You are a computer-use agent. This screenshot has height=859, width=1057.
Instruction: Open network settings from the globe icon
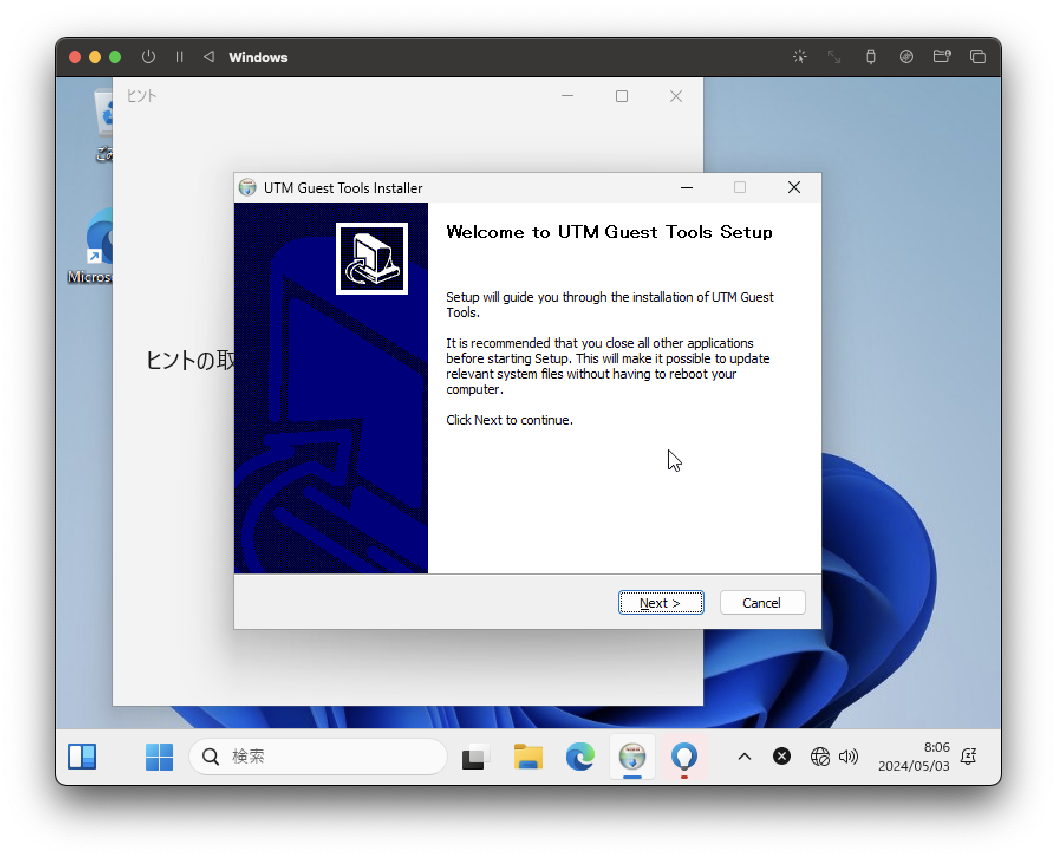(820, 757)
